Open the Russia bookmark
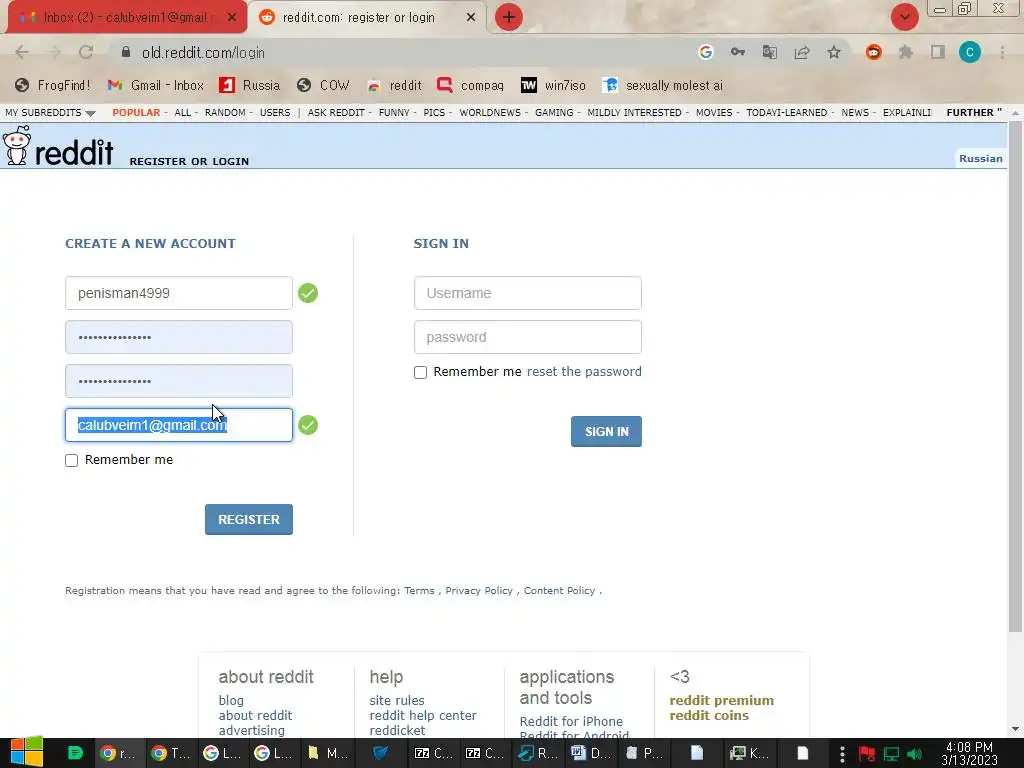Image resolution: width=1024 pixels, height=768 pixels. pyautogui.click(x=249, y=85)
